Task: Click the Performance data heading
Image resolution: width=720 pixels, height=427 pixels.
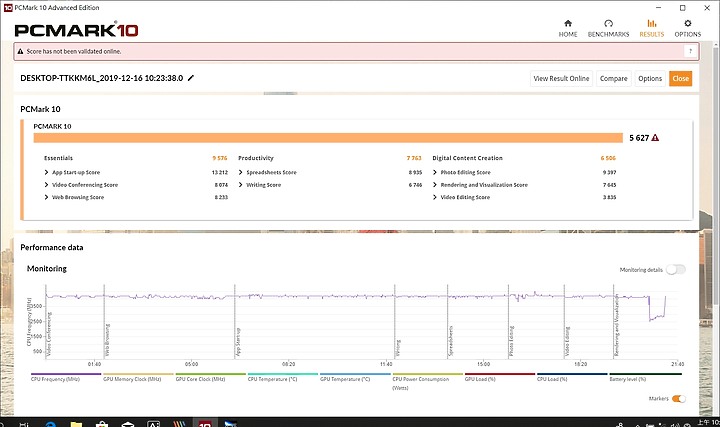Action: (x=52, y=247)
